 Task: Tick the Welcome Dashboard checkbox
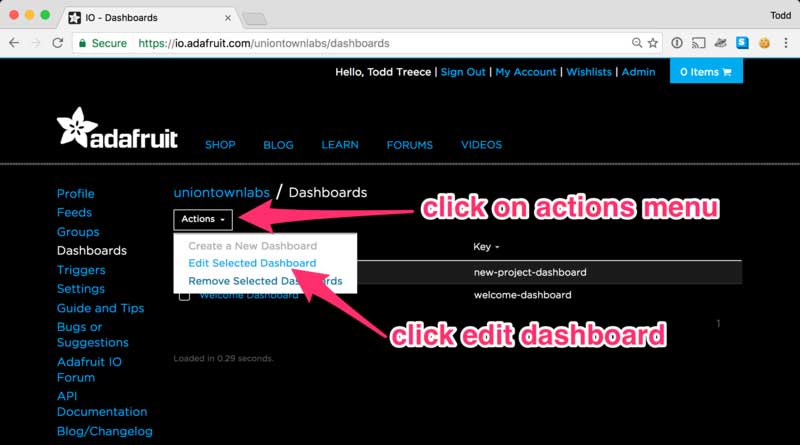(x=184, y=296)
